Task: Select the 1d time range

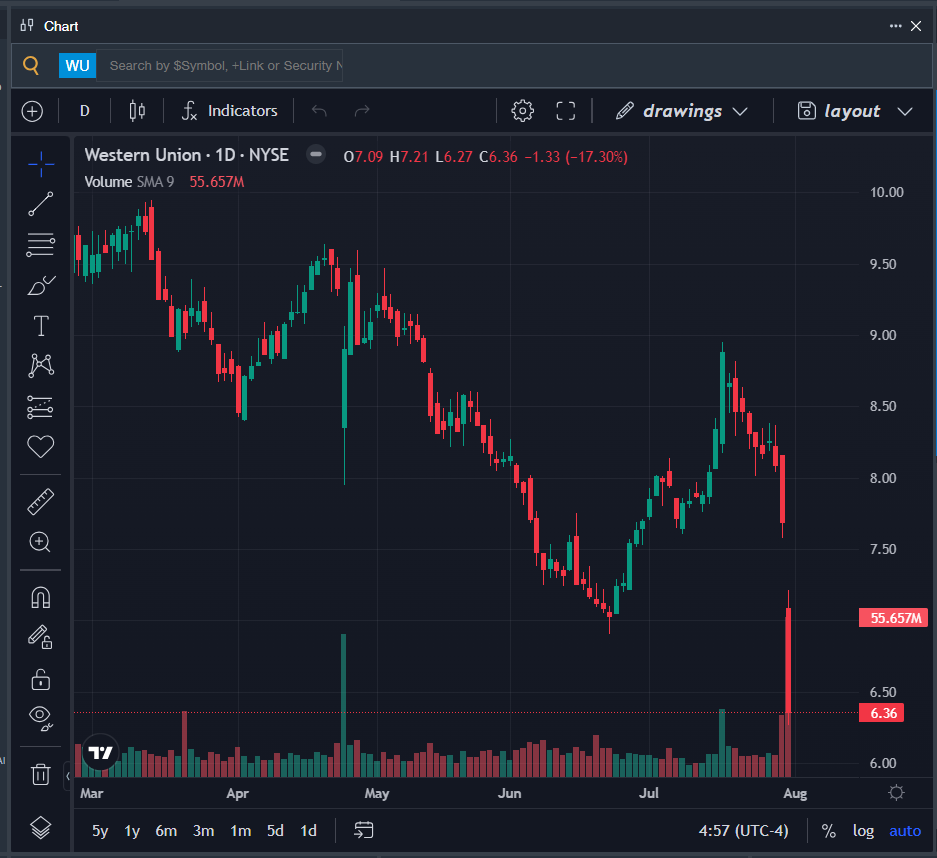Action: coord(308,831)
